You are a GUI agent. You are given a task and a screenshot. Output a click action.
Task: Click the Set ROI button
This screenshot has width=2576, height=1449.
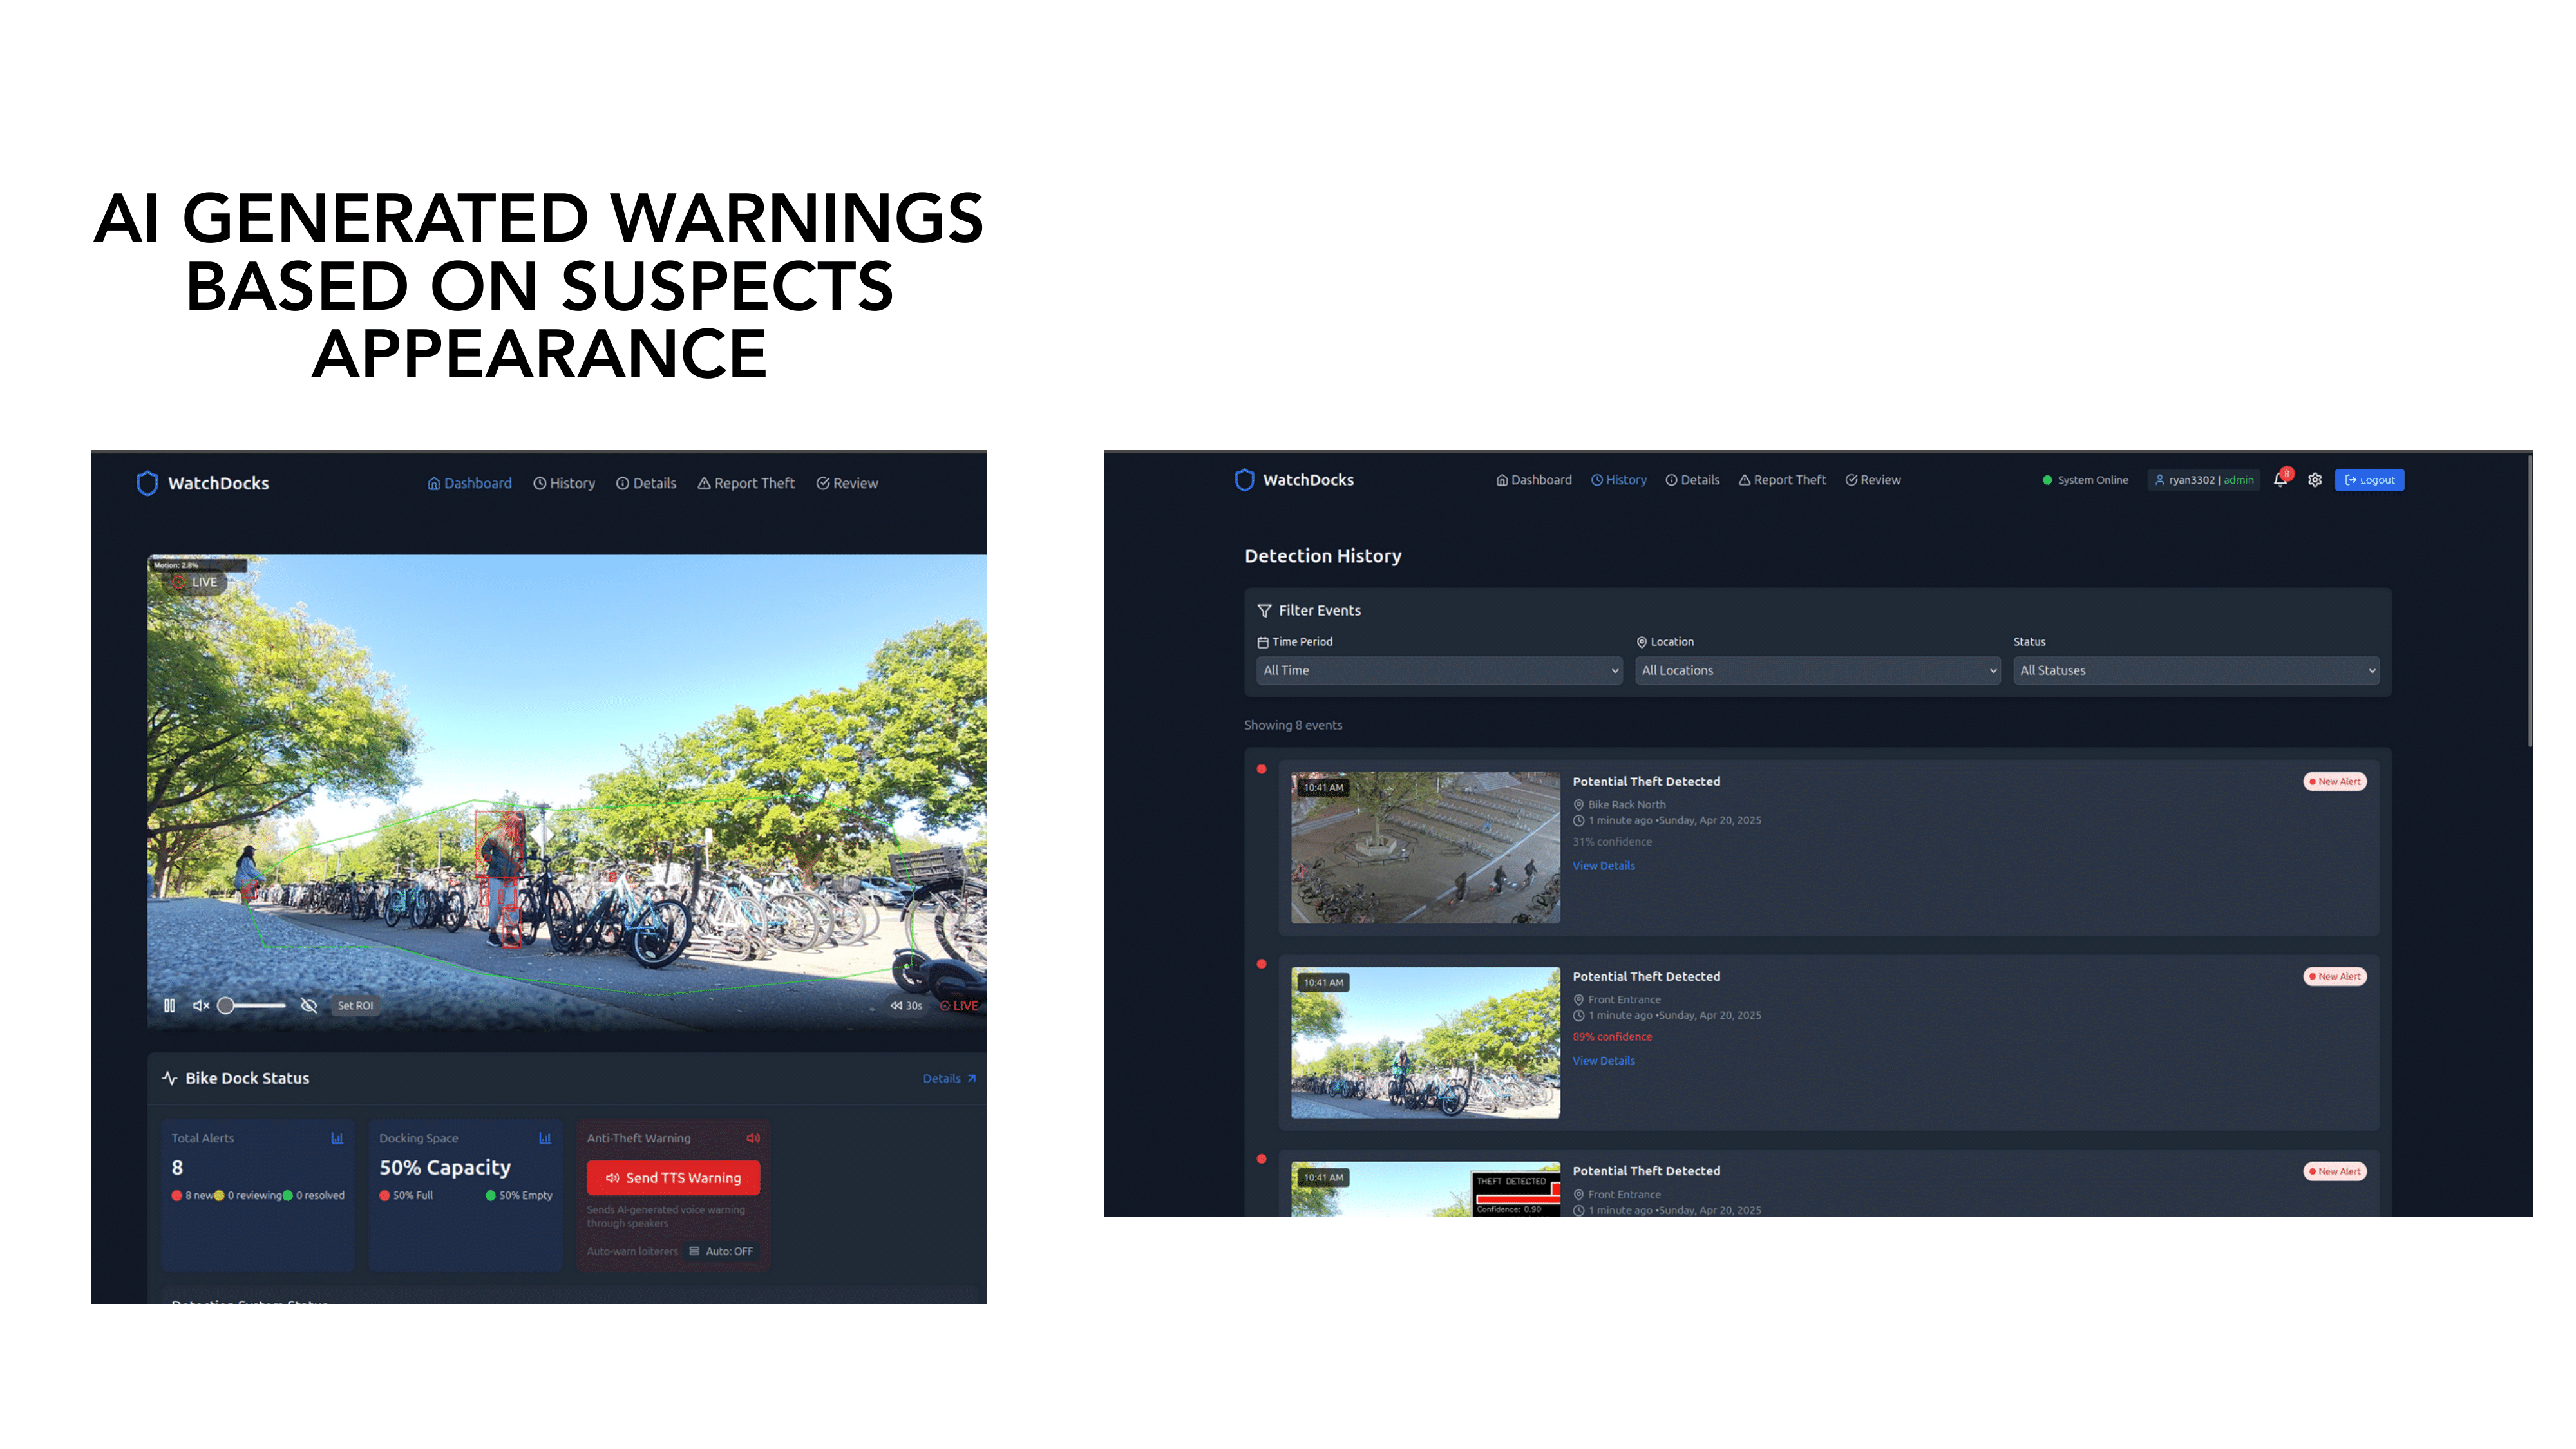(x=355, y=1005)
